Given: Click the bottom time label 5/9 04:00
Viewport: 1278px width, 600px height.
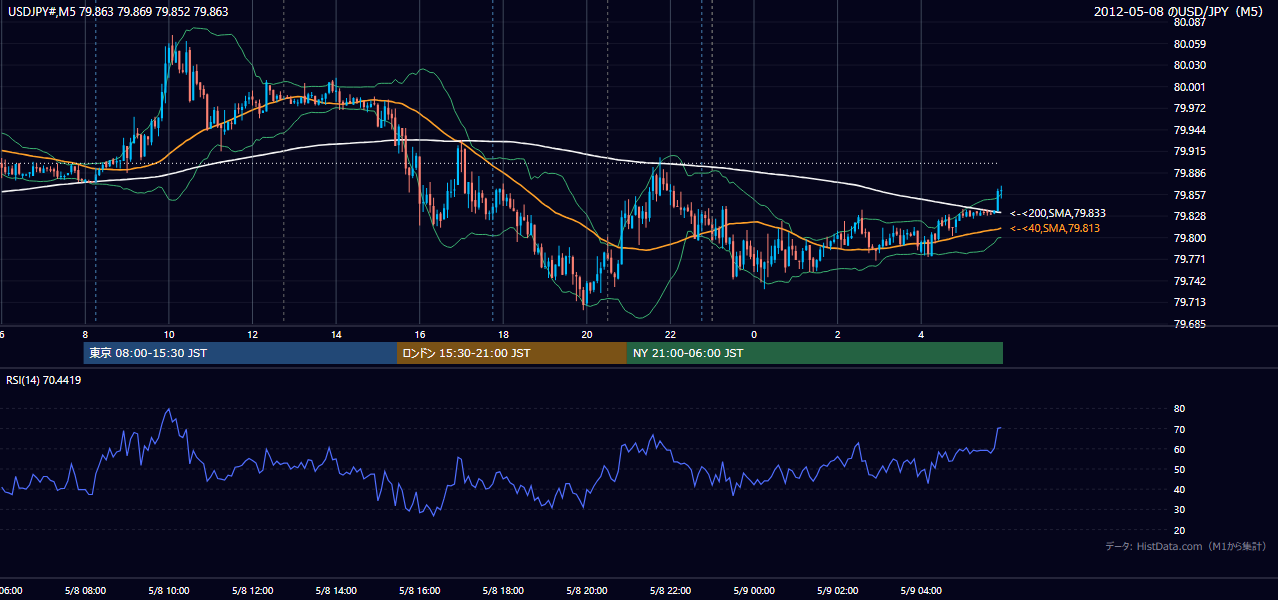Looking at the screenshot, I should [x=922, y=591].
